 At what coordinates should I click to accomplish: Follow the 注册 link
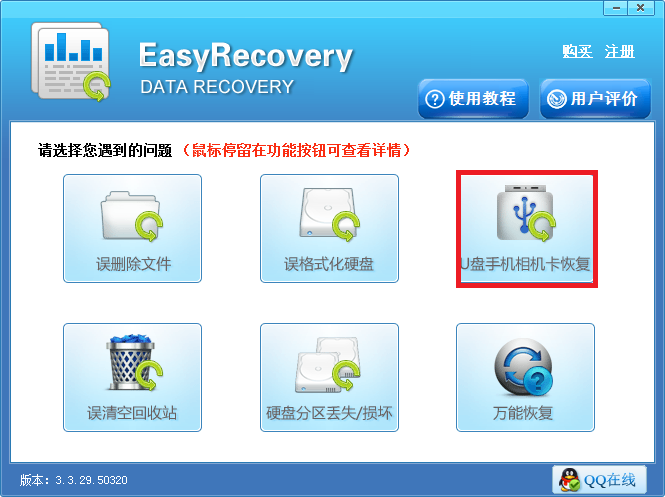pos(620,51)
